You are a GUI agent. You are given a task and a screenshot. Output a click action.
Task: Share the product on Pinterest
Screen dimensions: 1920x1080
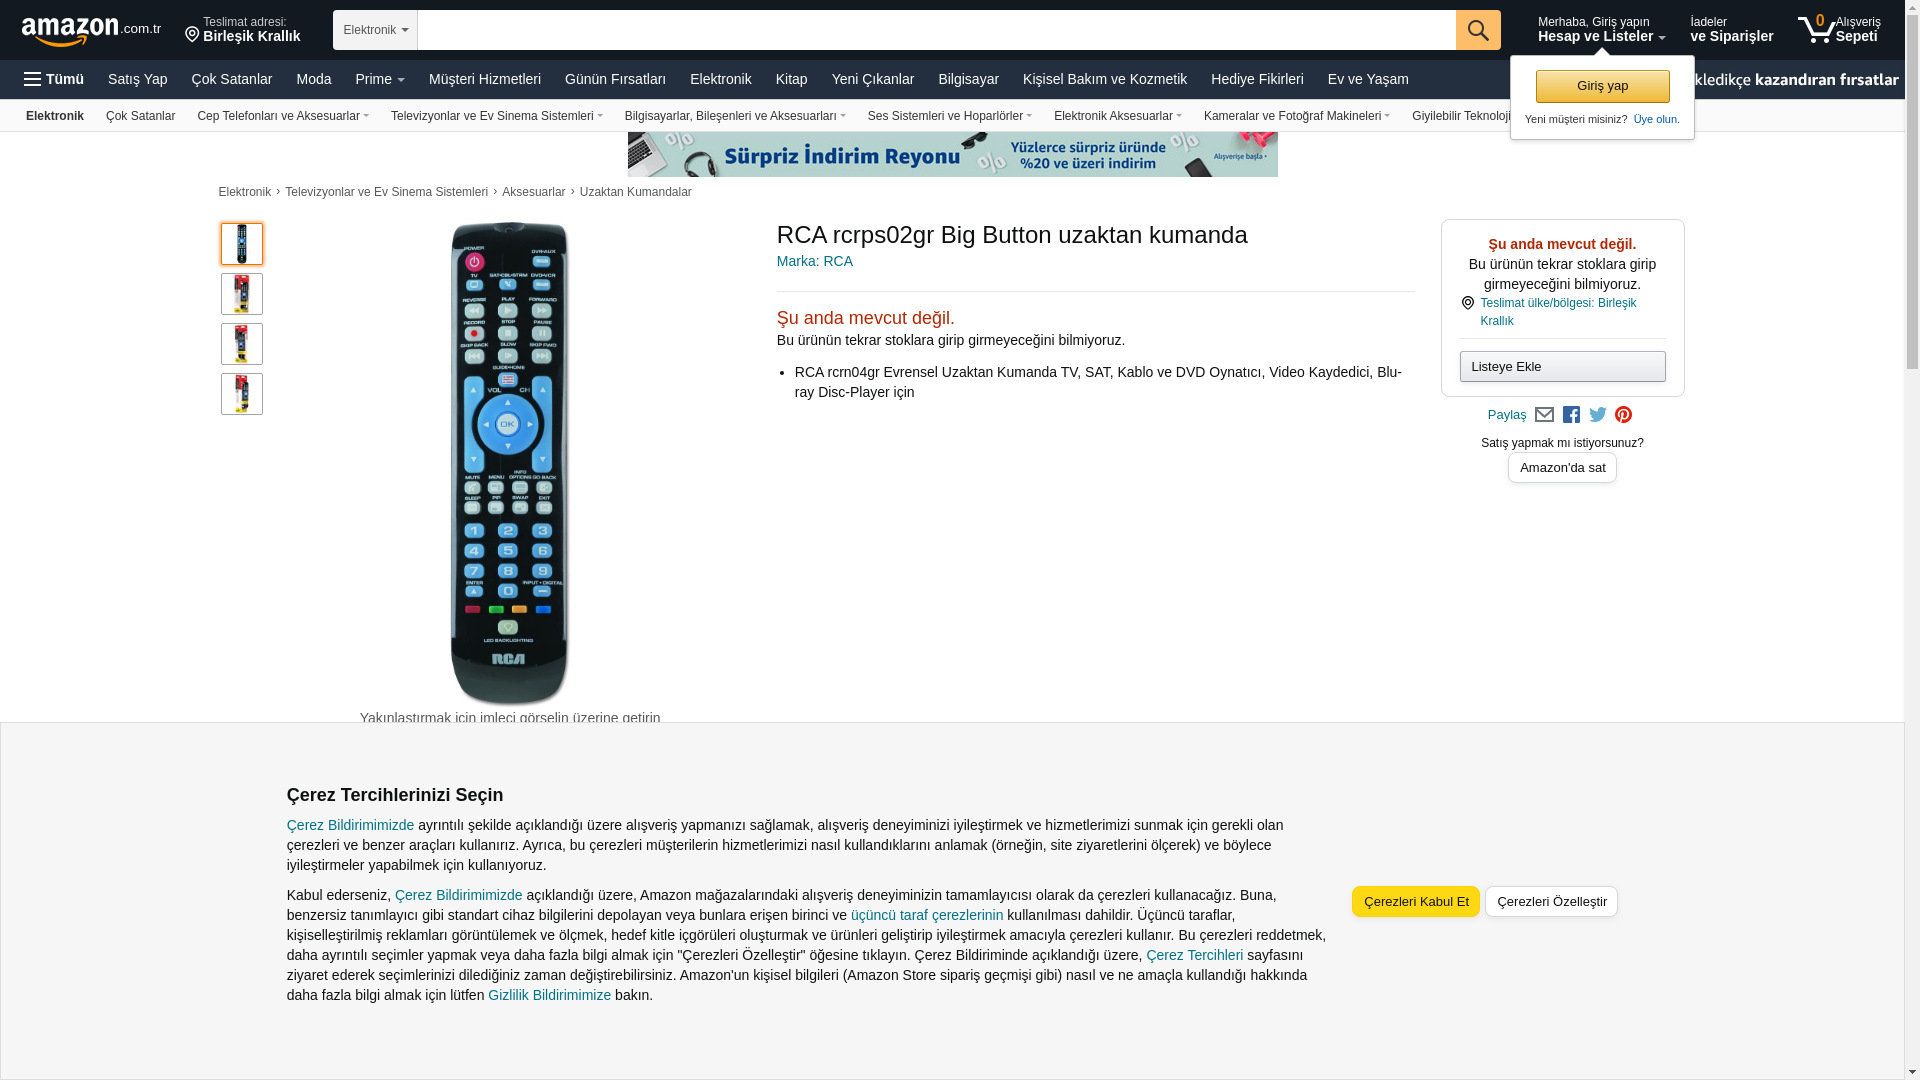coord(1623,415)
